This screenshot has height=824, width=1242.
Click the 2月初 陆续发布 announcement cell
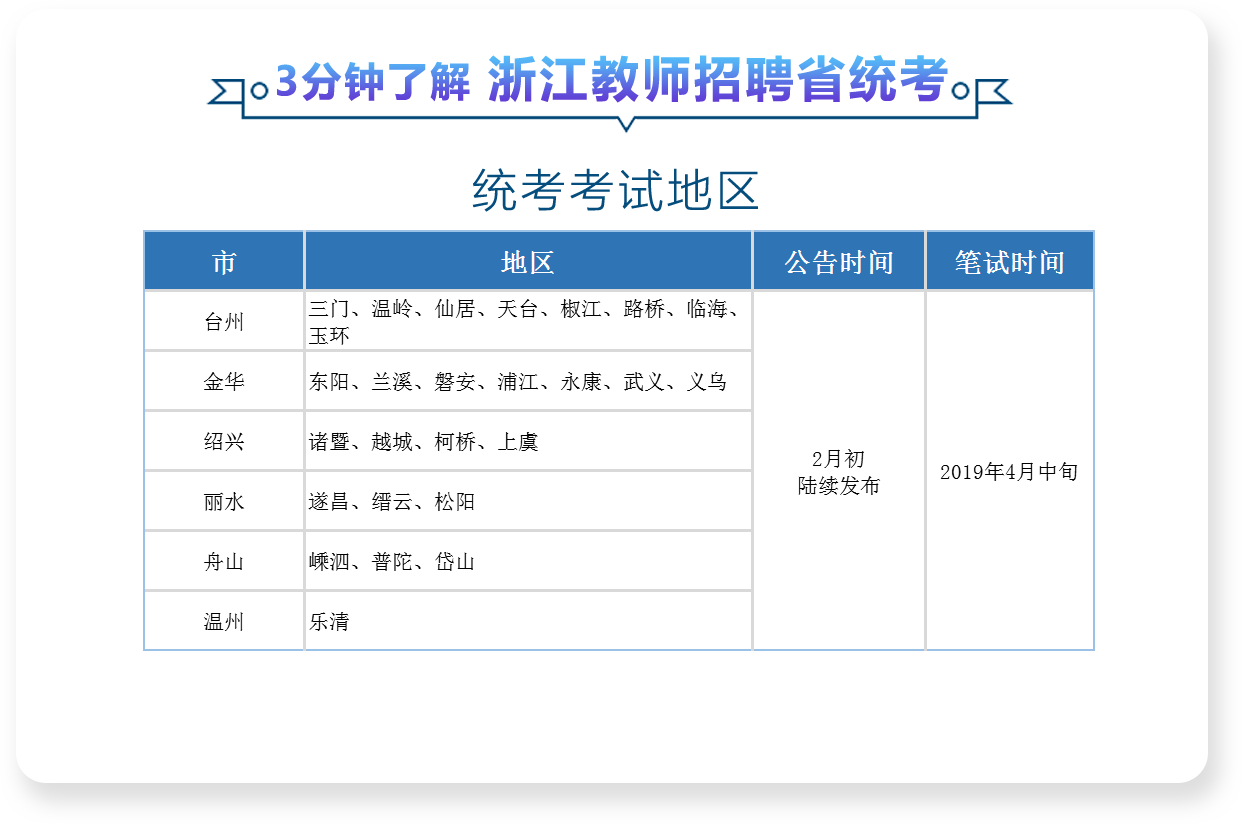[839, 472]
